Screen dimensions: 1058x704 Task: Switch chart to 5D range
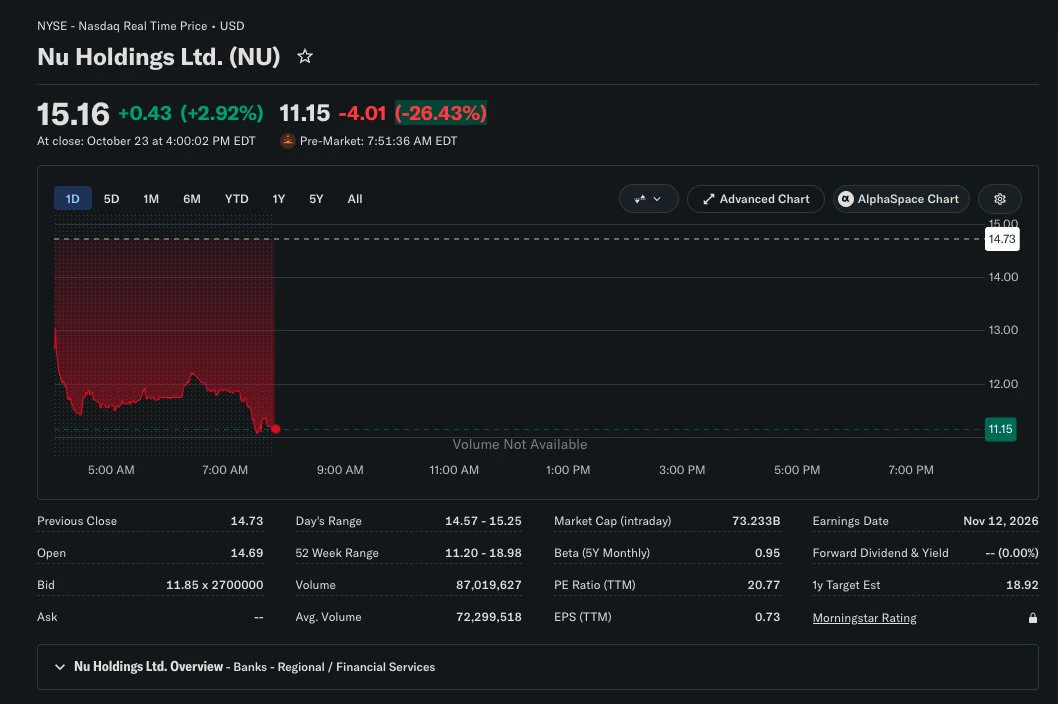pos(111,199)
